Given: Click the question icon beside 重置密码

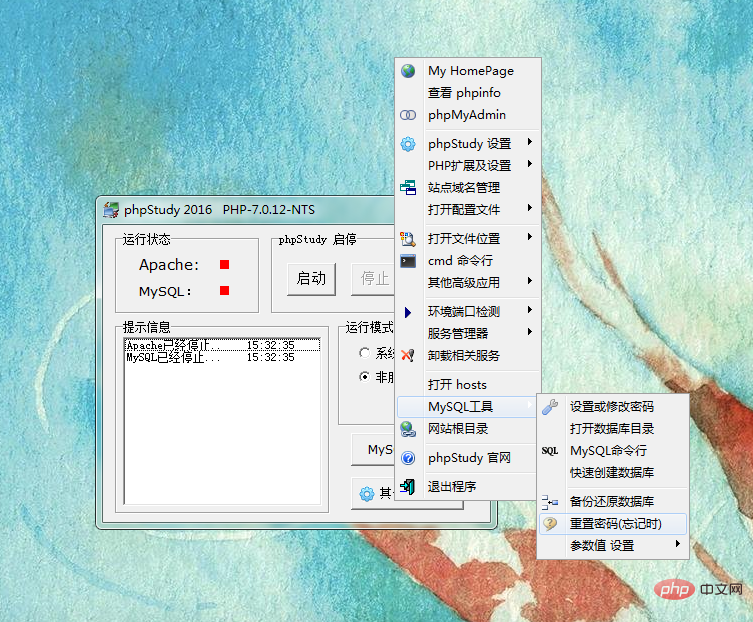Looking at the screenshot, I should coord(550,524).
